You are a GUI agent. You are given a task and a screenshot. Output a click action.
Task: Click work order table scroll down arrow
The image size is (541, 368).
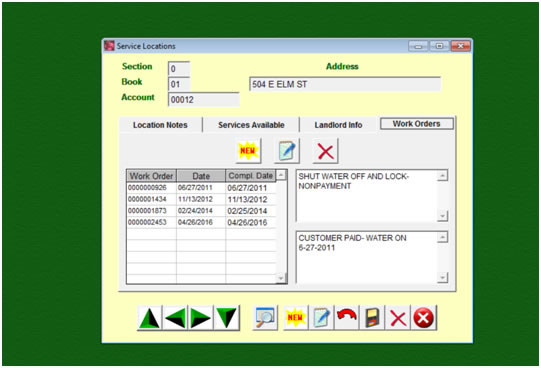(x=281, y=278)
